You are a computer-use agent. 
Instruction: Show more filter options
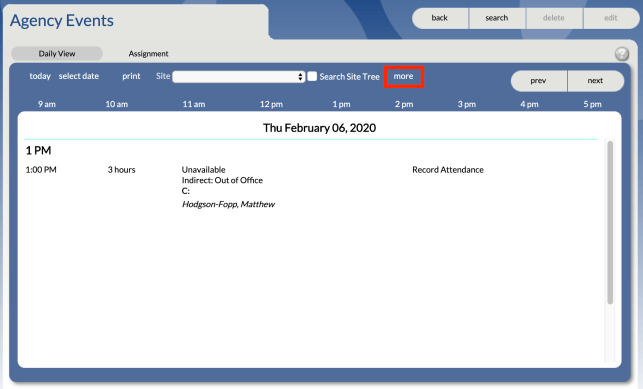[404, 76]
